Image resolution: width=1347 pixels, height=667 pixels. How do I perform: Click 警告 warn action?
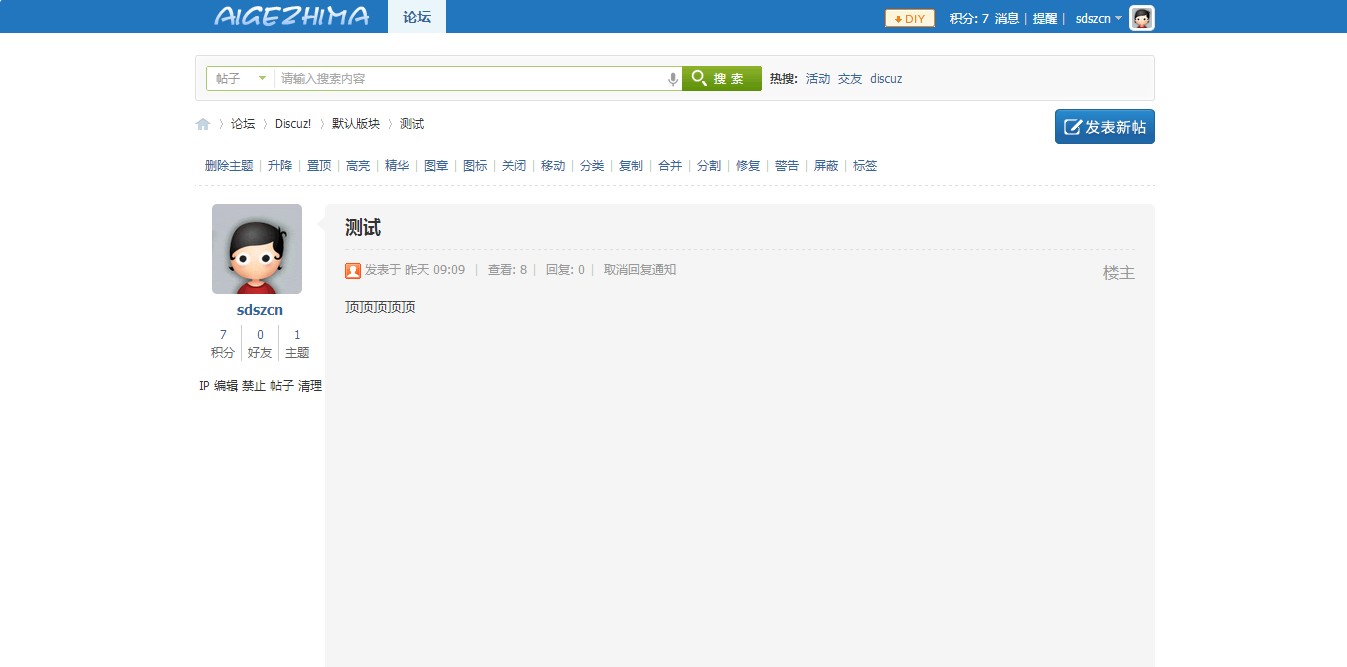787,166
